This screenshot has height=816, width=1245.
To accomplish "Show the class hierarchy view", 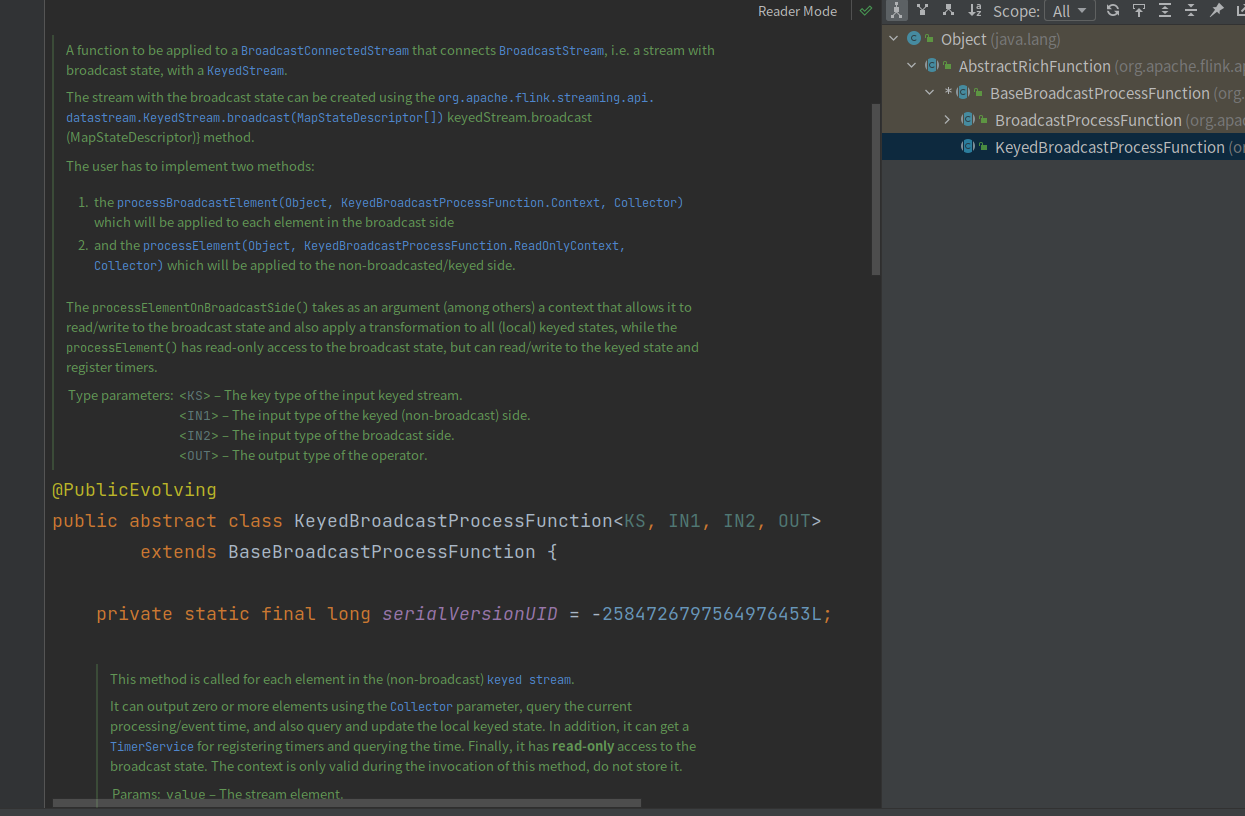I will [897, 11].
